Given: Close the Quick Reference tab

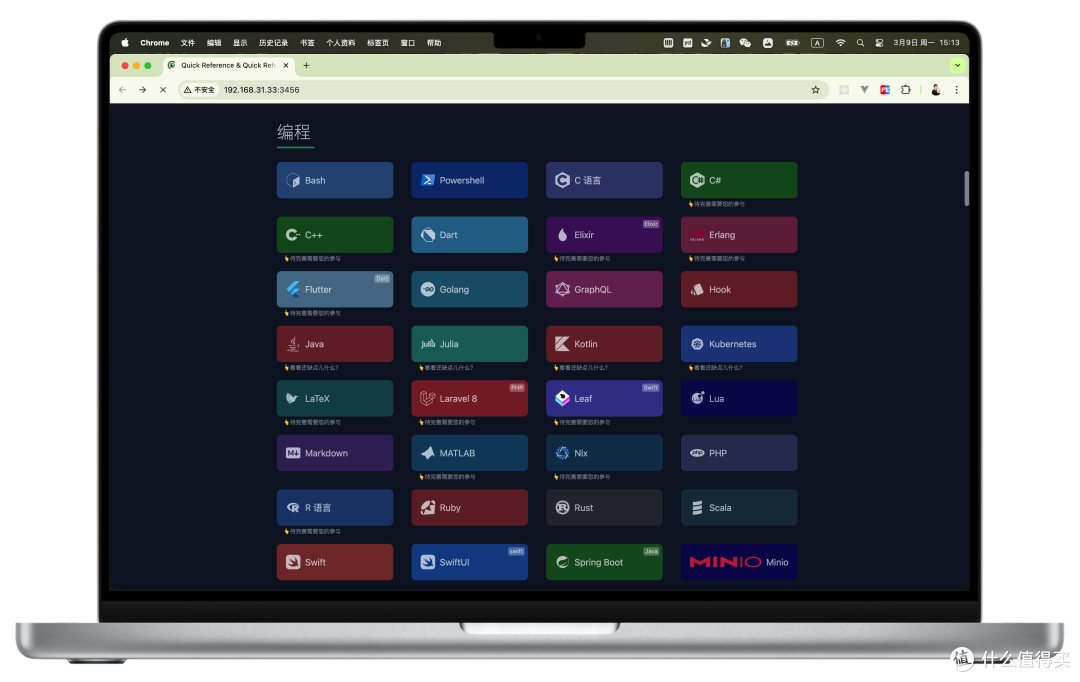Looking at the screenshot, I should click(x=286, y=65).
